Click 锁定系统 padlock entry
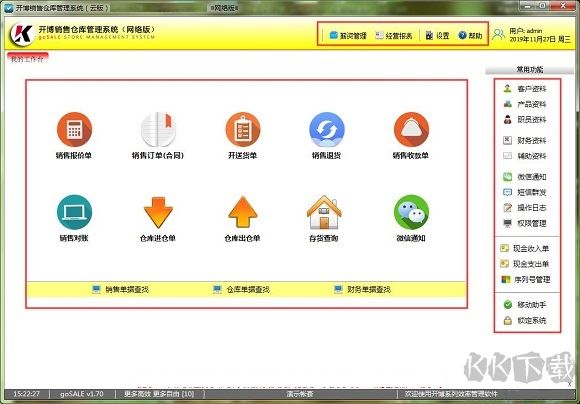 click(525, 320)
